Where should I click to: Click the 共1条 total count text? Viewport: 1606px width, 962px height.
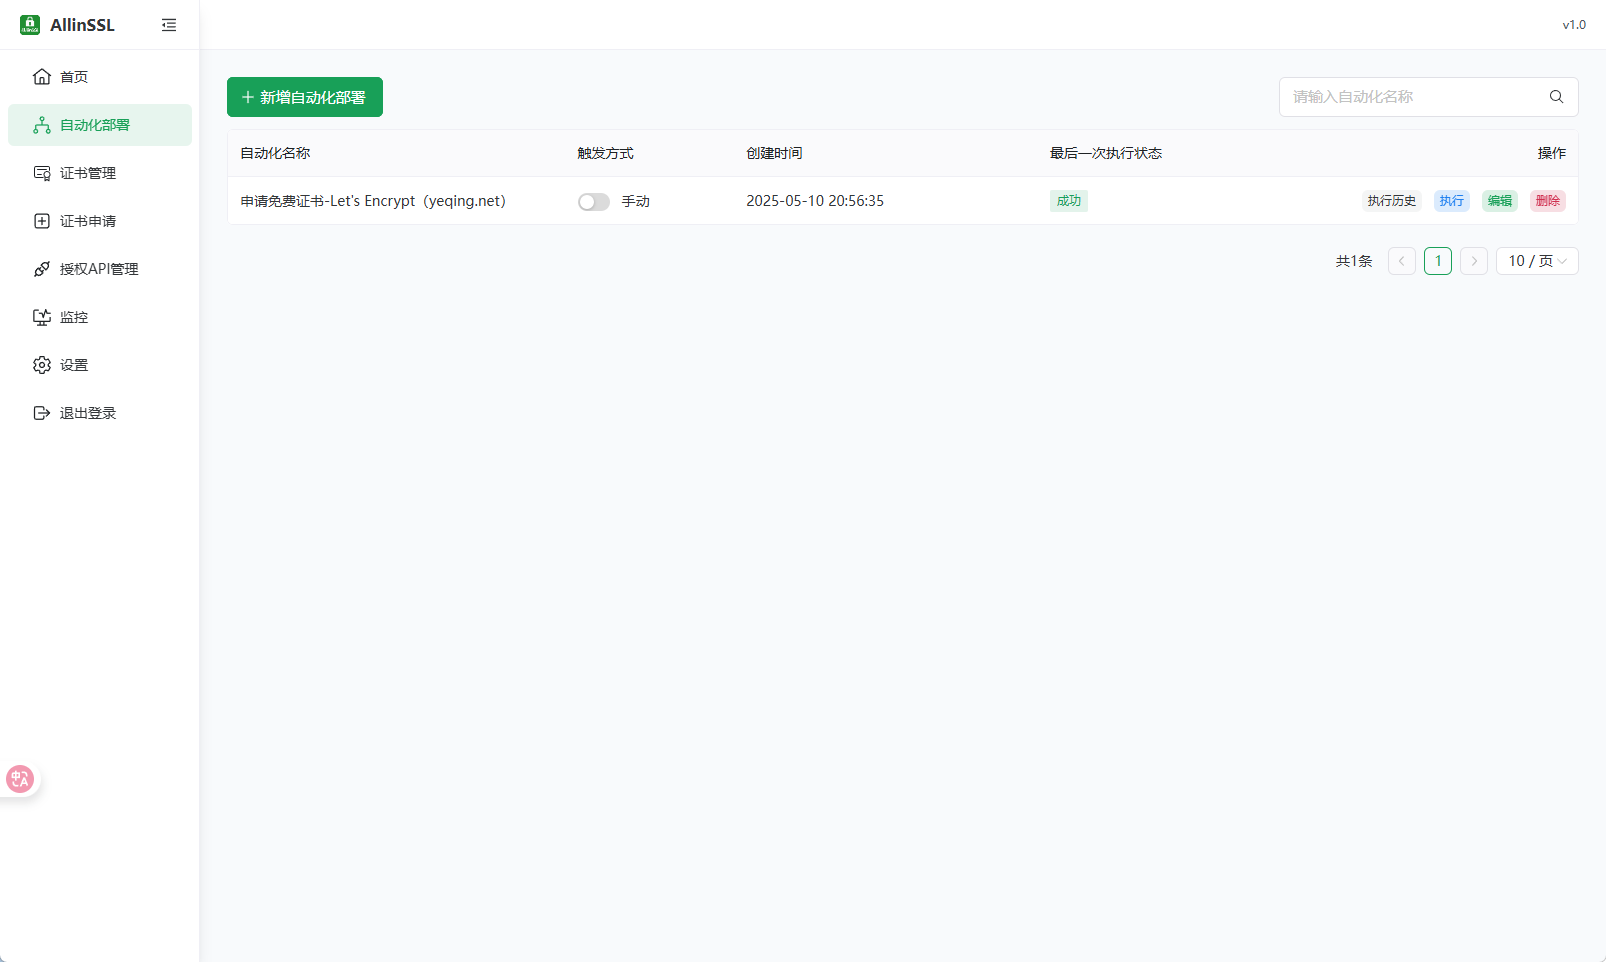tap(1354, 261)
